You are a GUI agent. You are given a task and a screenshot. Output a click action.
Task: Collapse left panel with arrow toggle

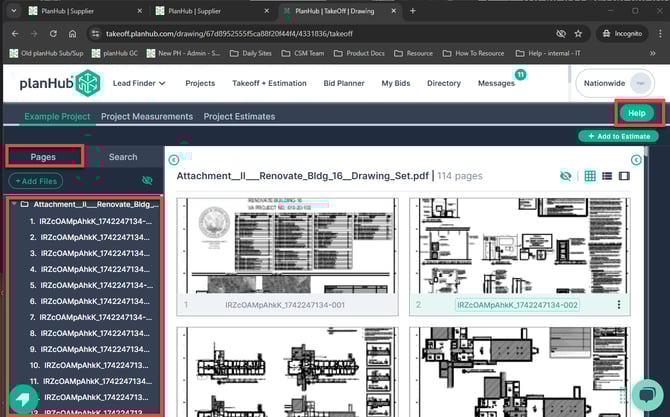pyautogui.click(x=173, y=159)
